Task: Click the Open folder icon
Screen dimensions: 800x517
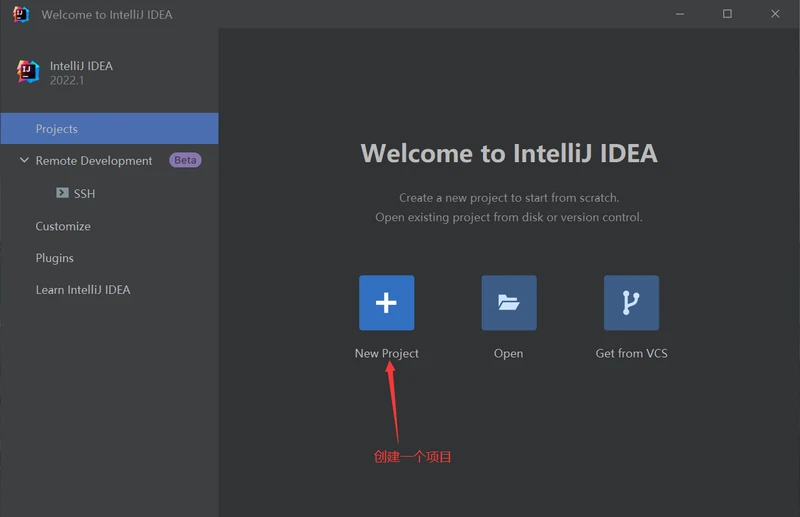Action: coord(508,303)
